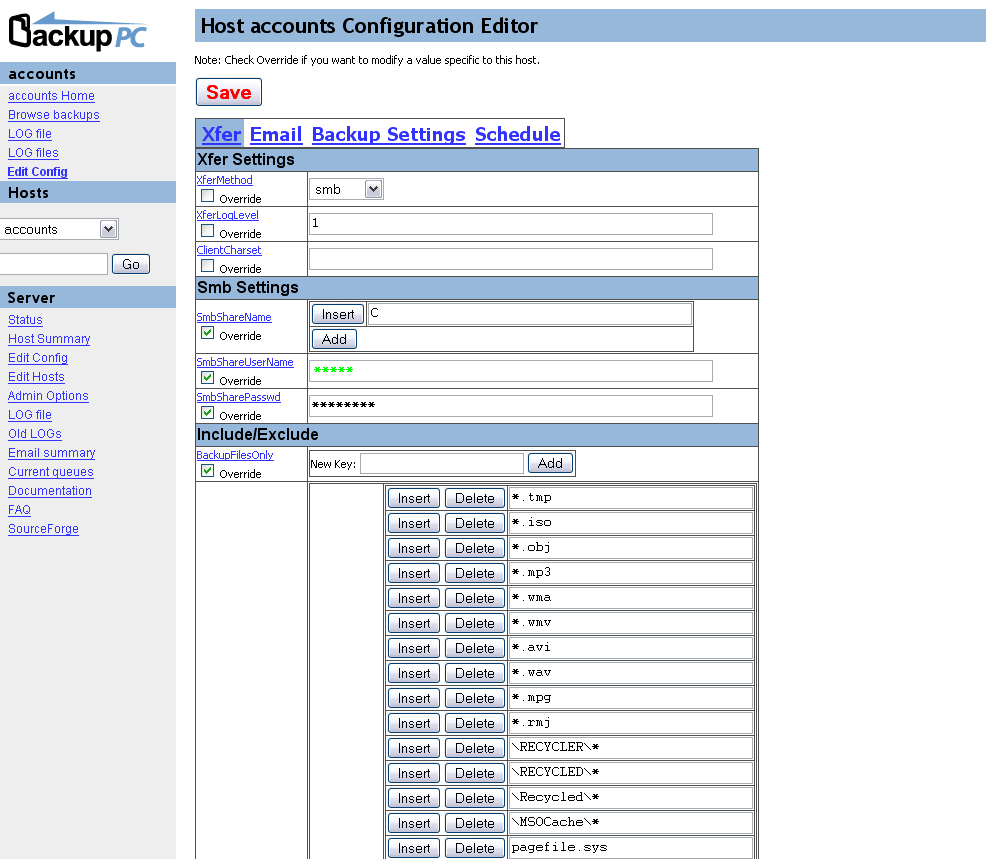The width and height of the screenshot is (986, 859).
Task: Open Browse backups link
Action: 54,115
